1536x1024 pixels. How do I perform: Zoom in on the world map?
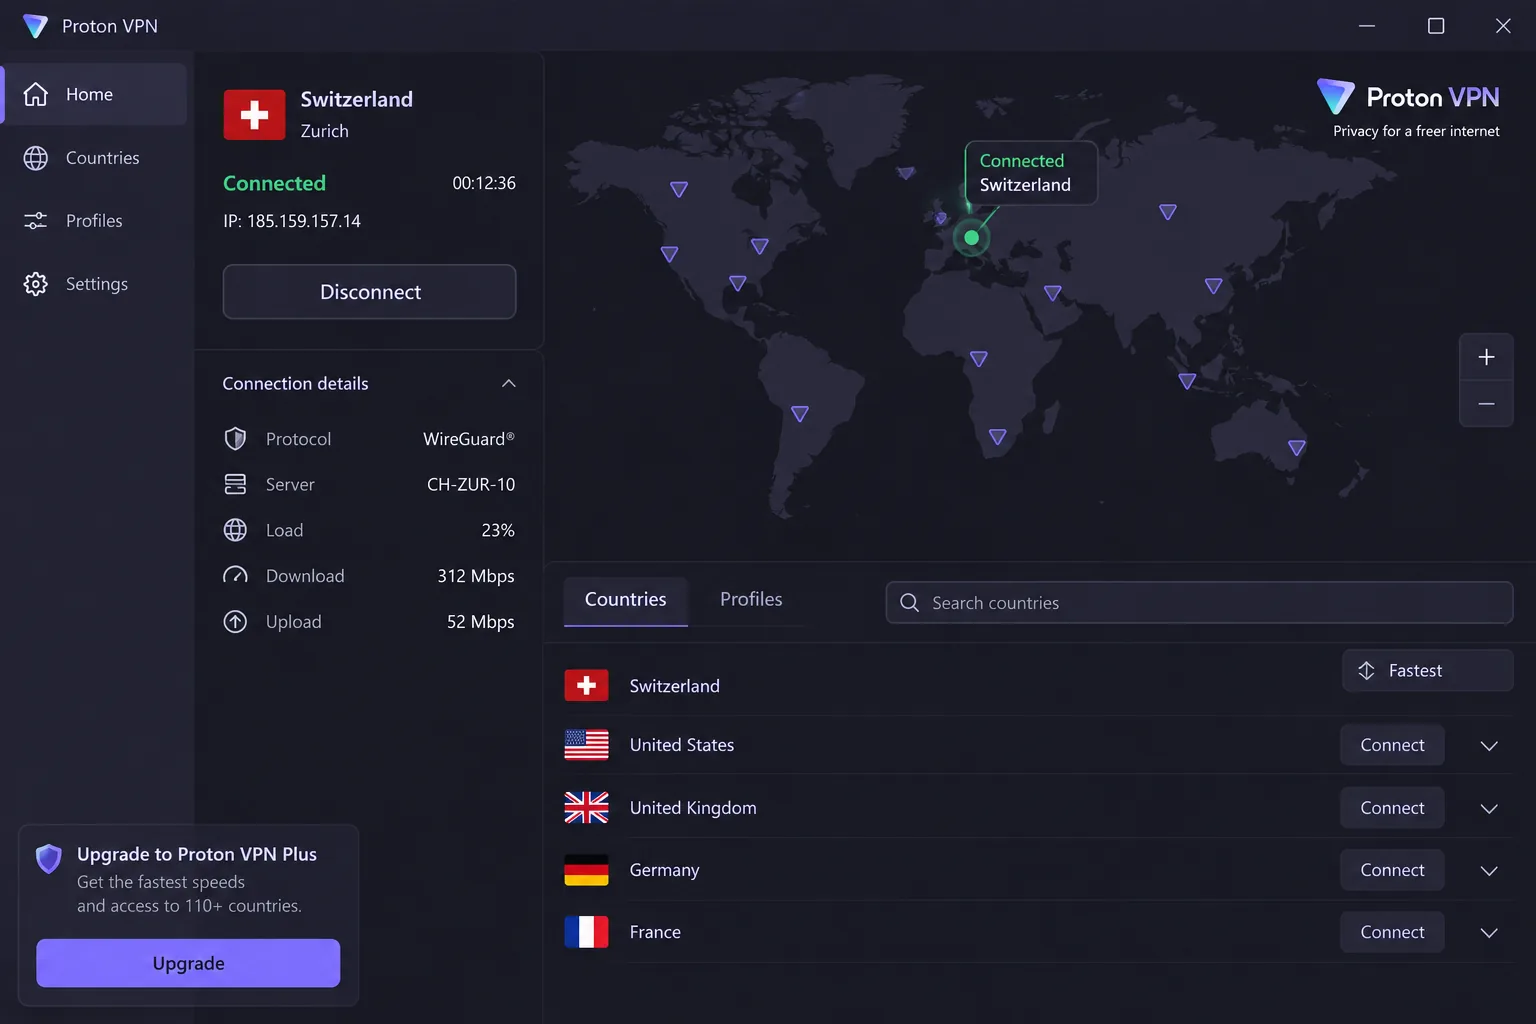click(1486, 357)
